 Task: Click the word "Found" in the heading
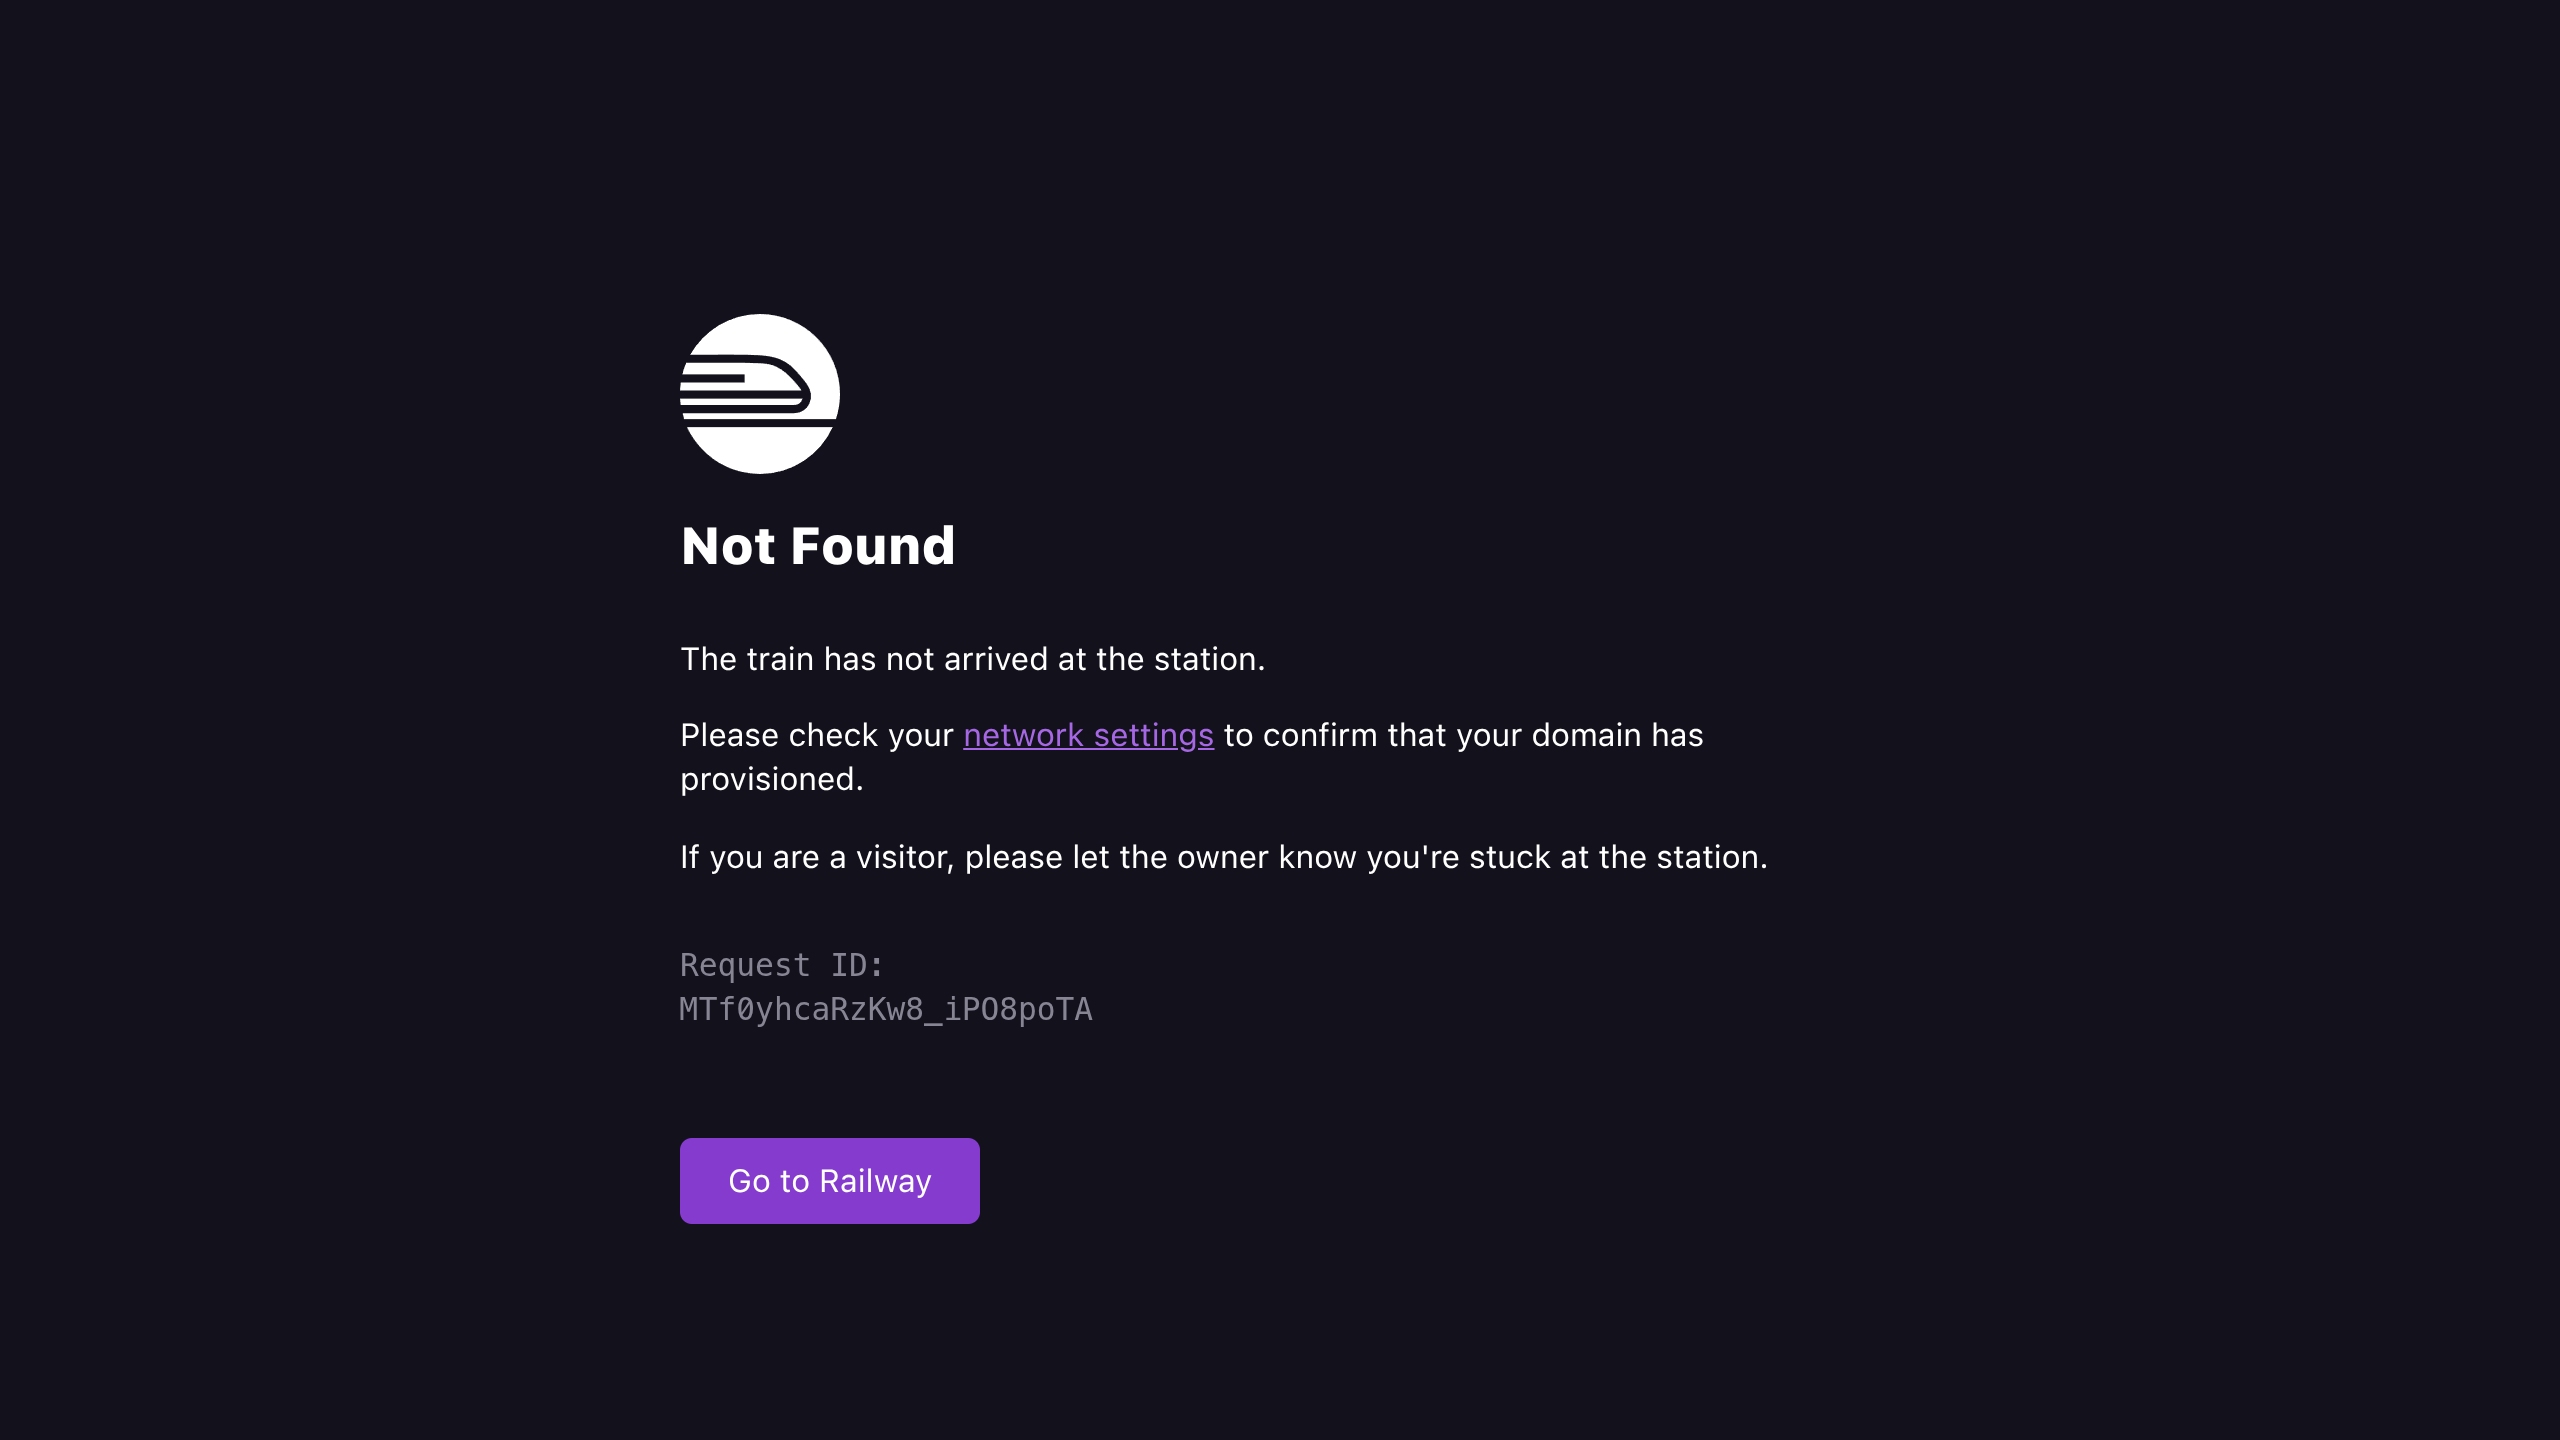873,546
